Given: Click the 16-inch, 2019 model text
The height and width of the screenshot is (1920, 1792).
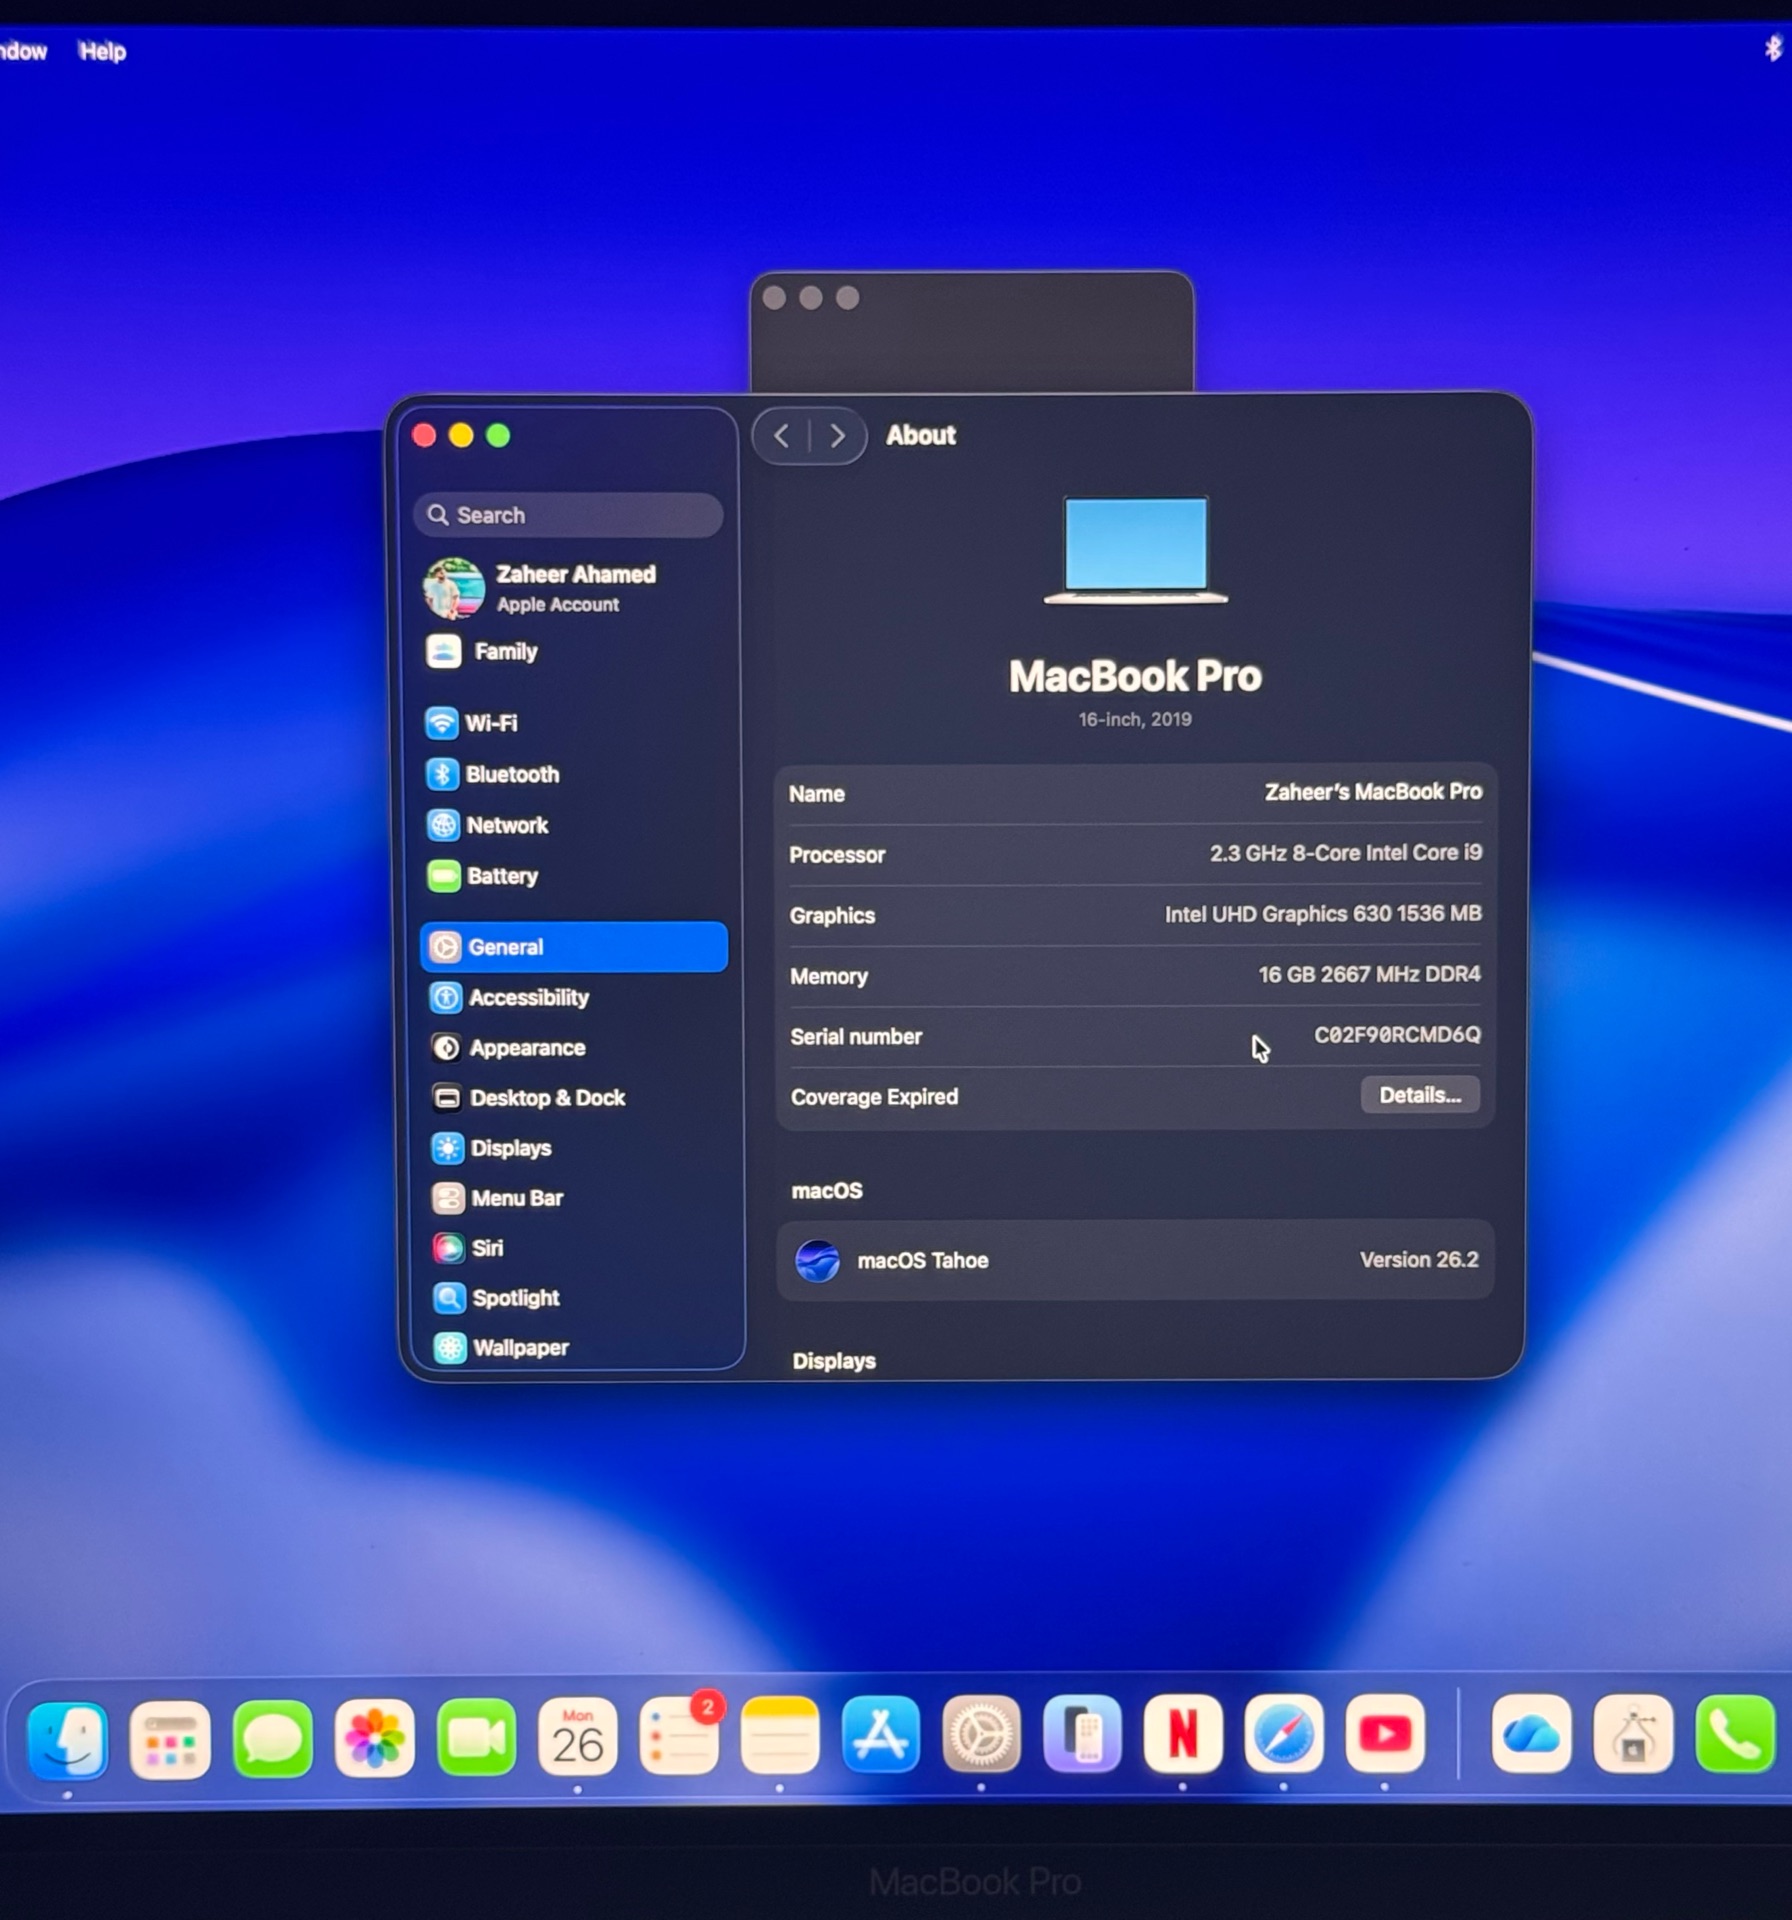Looking at the screenshot, I should 1135,719.
